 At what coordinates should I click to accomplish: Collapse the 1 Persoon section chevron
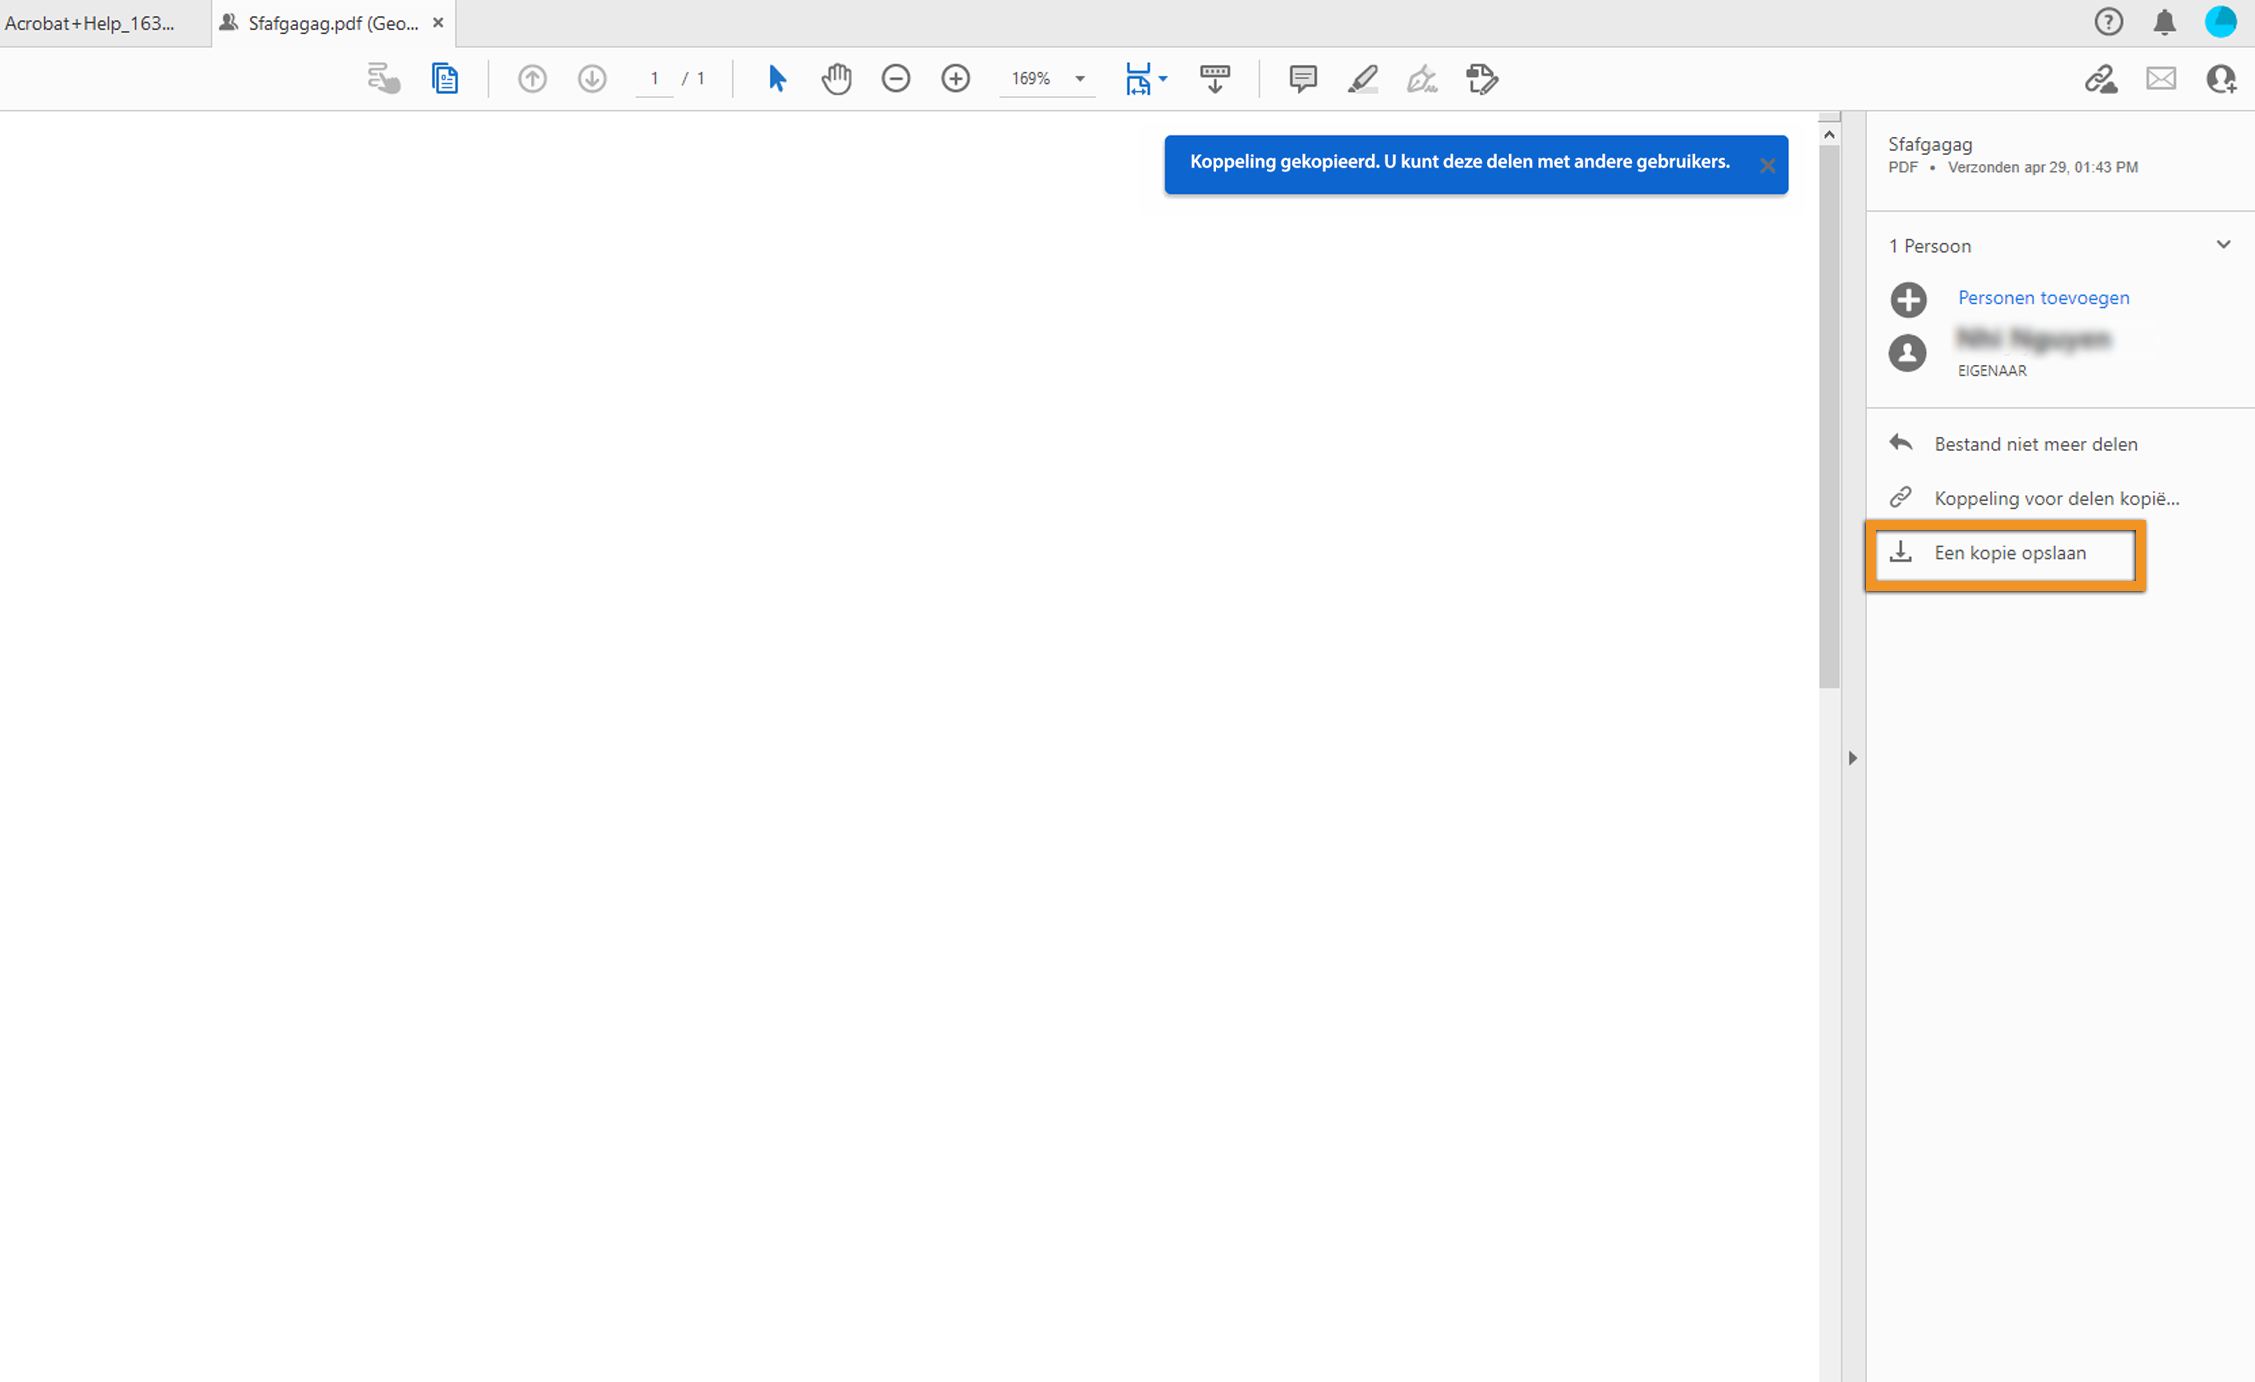click(x=2223, y=245)
